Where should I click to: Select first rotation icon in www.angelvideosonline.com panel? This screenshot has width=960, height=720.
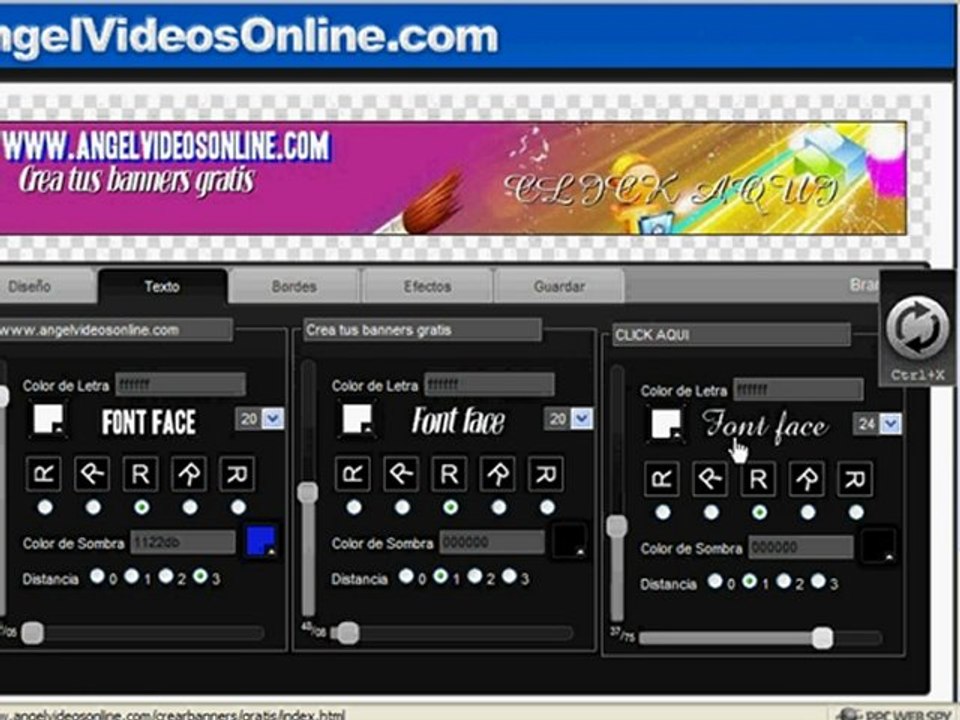coord(44,473)
